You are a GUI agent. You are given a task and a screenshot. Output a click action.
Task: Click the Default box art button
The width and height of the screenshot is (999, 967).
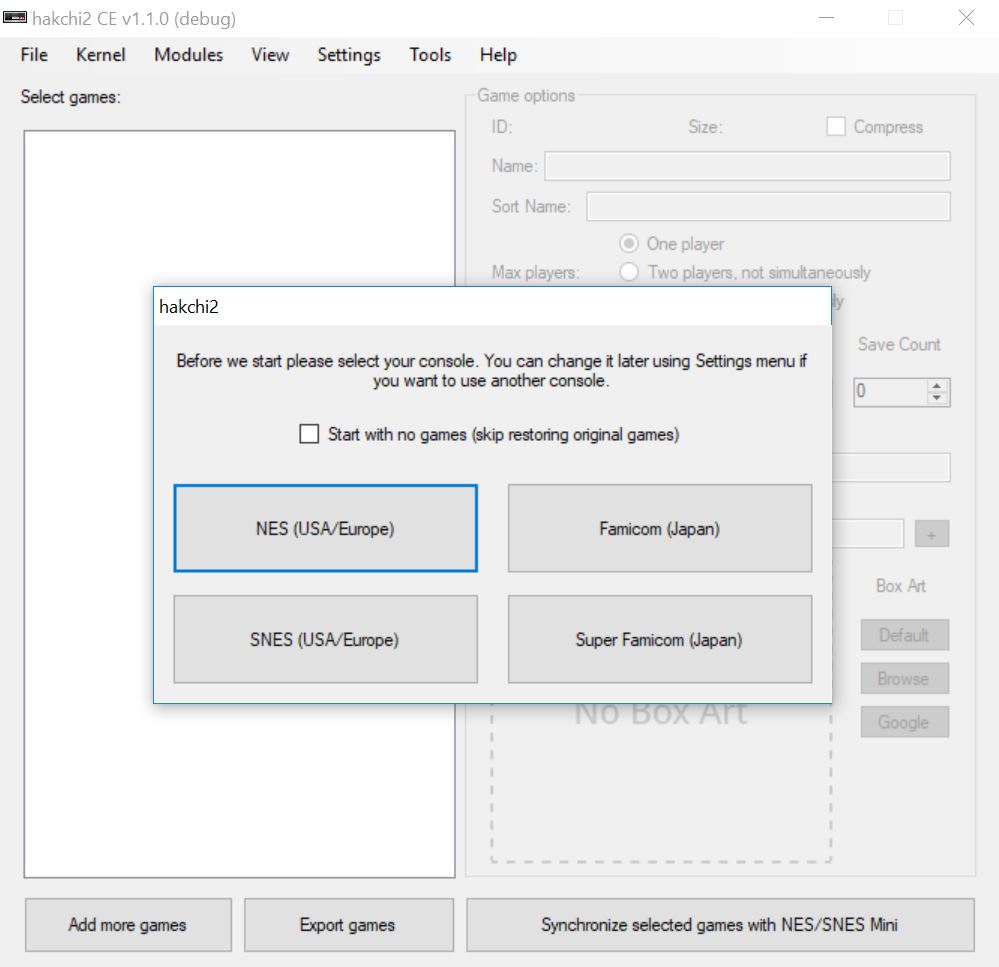[x=905, y=635]
